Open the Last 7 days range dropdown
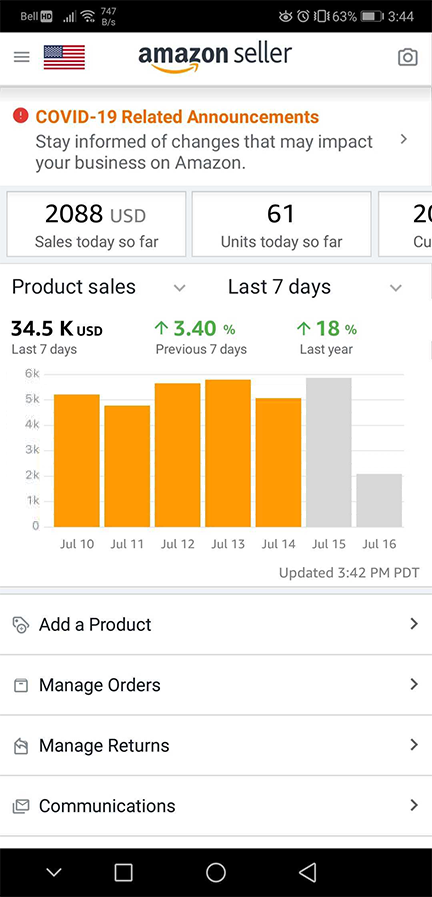This screenshot has width=432, height=897. point(315,287)
